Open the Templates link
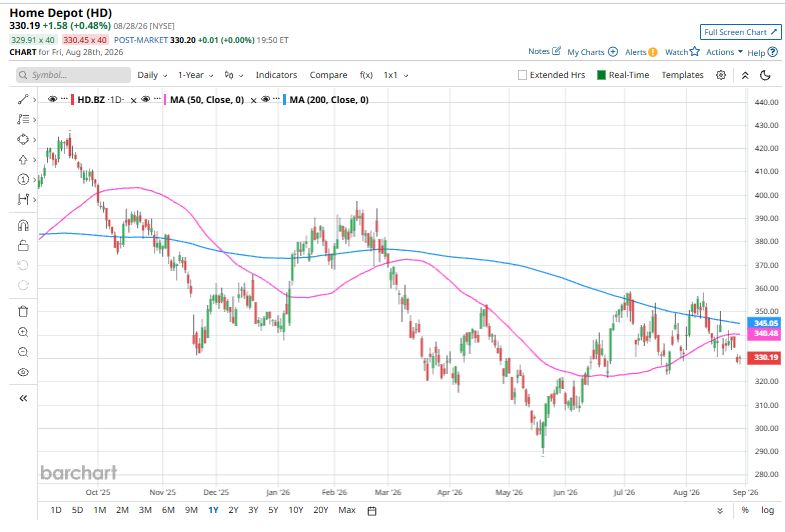Viewport: 785px width, 532px height. click(682, 75)
